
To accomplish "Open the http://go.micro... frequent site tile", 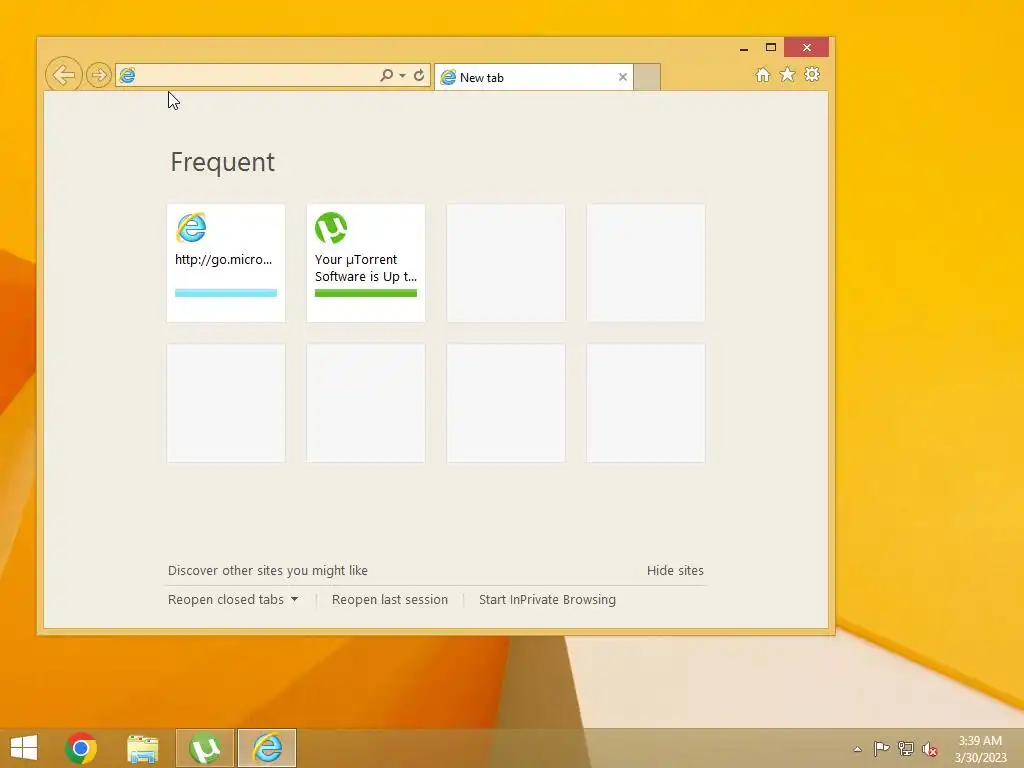I will (x=226, y=263).
